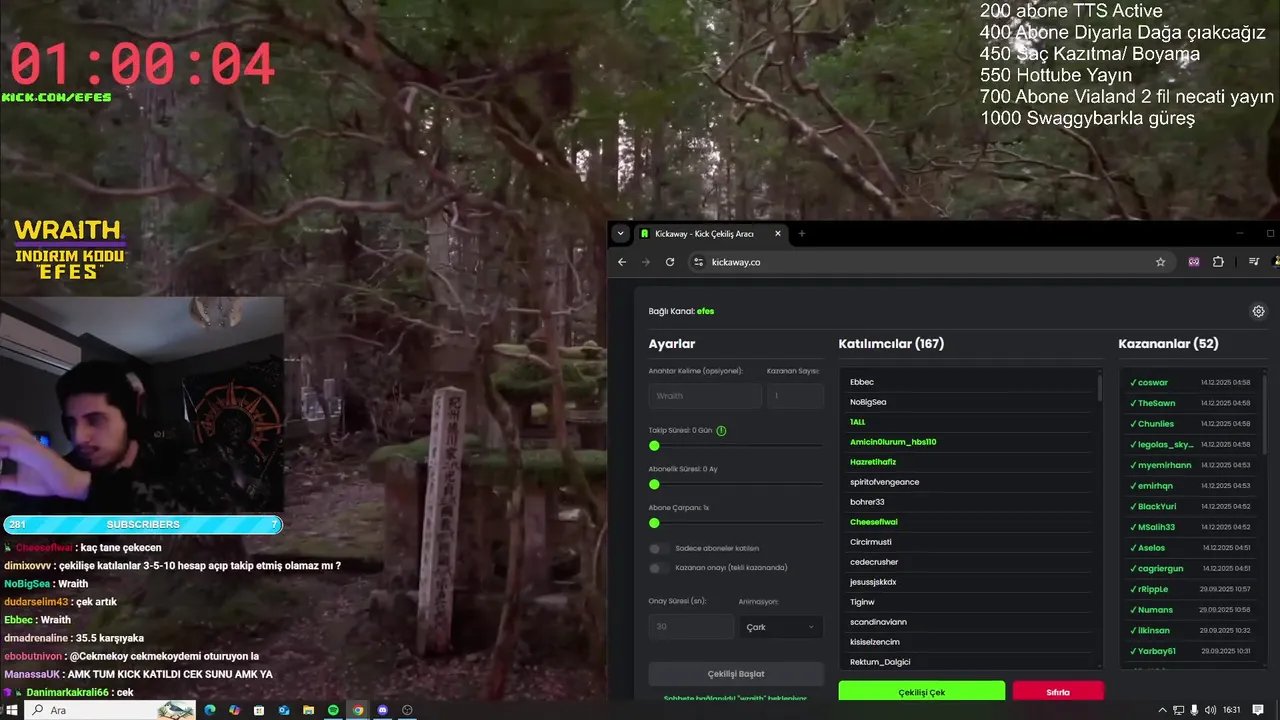
Task: Launch Microsoft Edge from the taskbar
Action: point(210,710)
